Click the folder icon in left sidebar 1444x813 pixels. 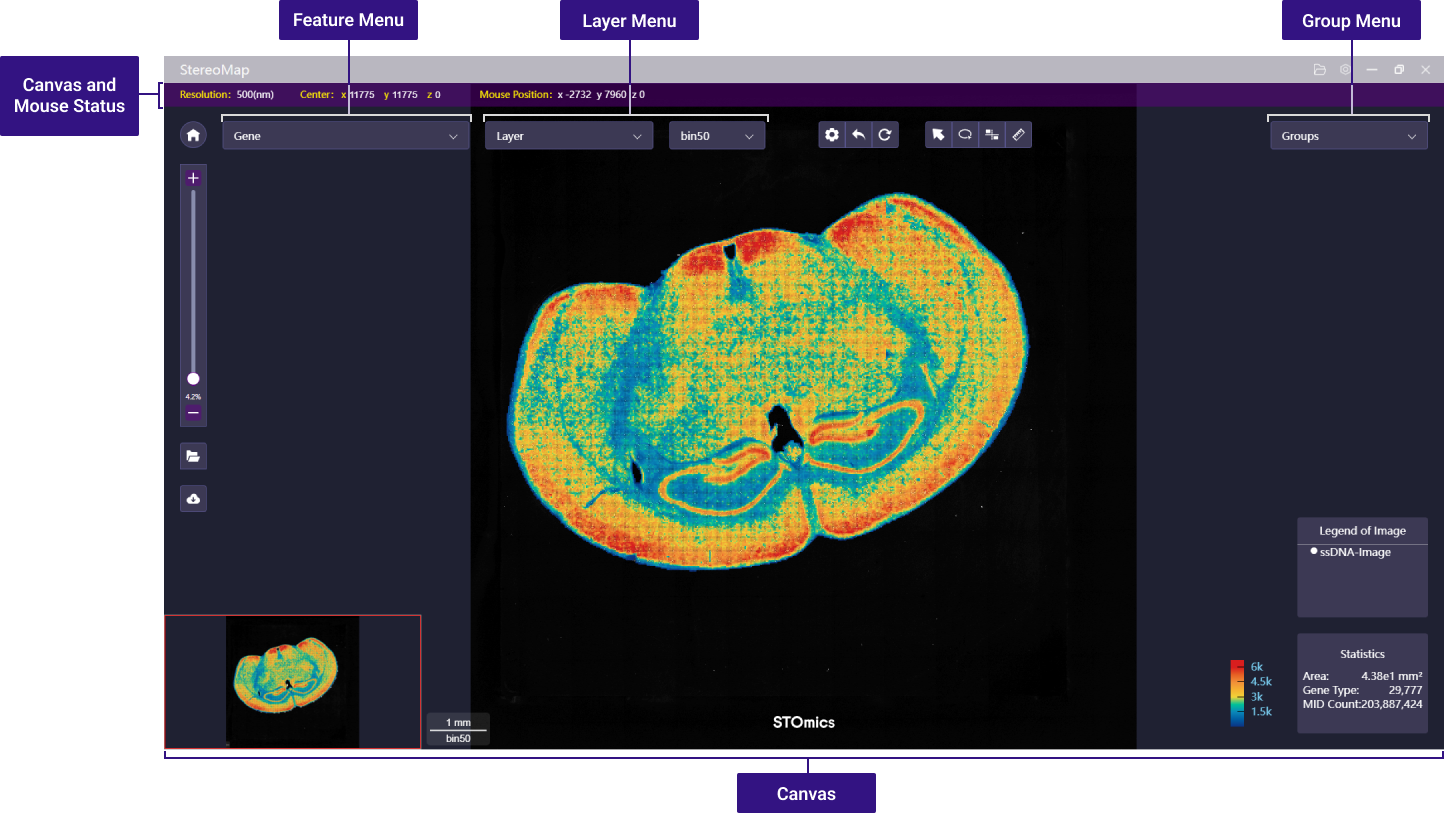(193, 456)
